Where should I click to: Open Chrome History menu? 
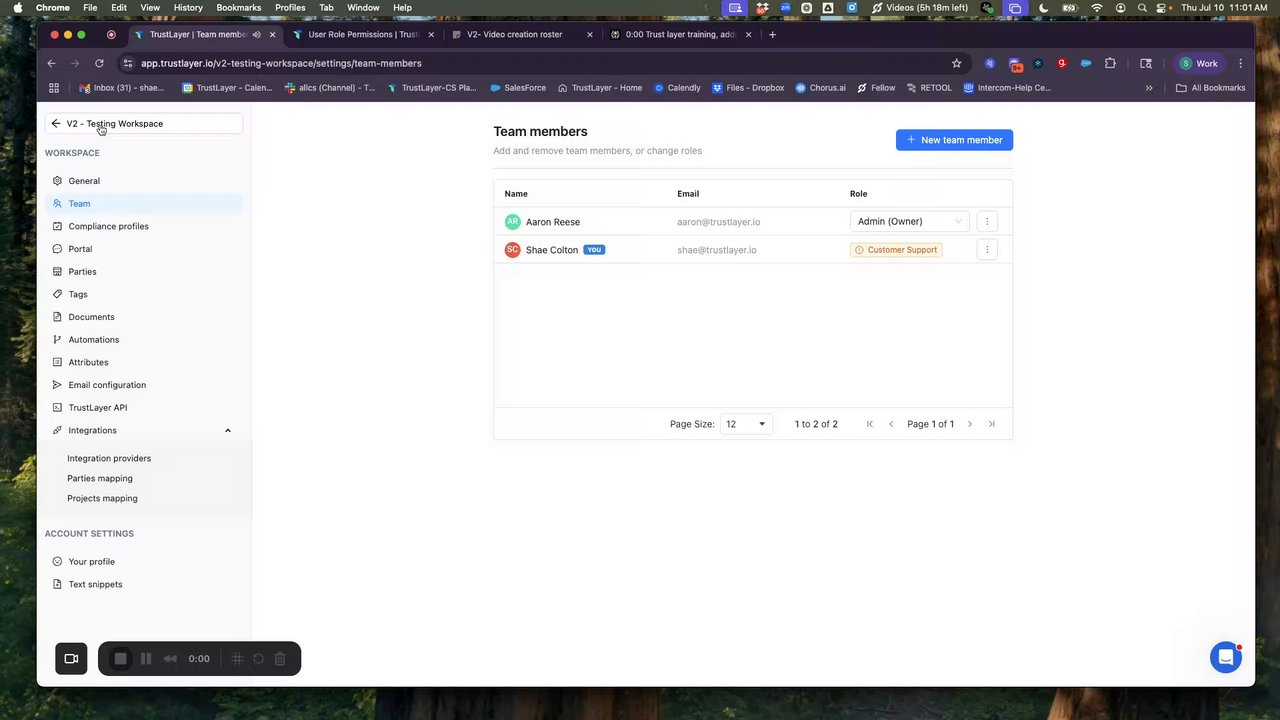click(x=188, y=7)
